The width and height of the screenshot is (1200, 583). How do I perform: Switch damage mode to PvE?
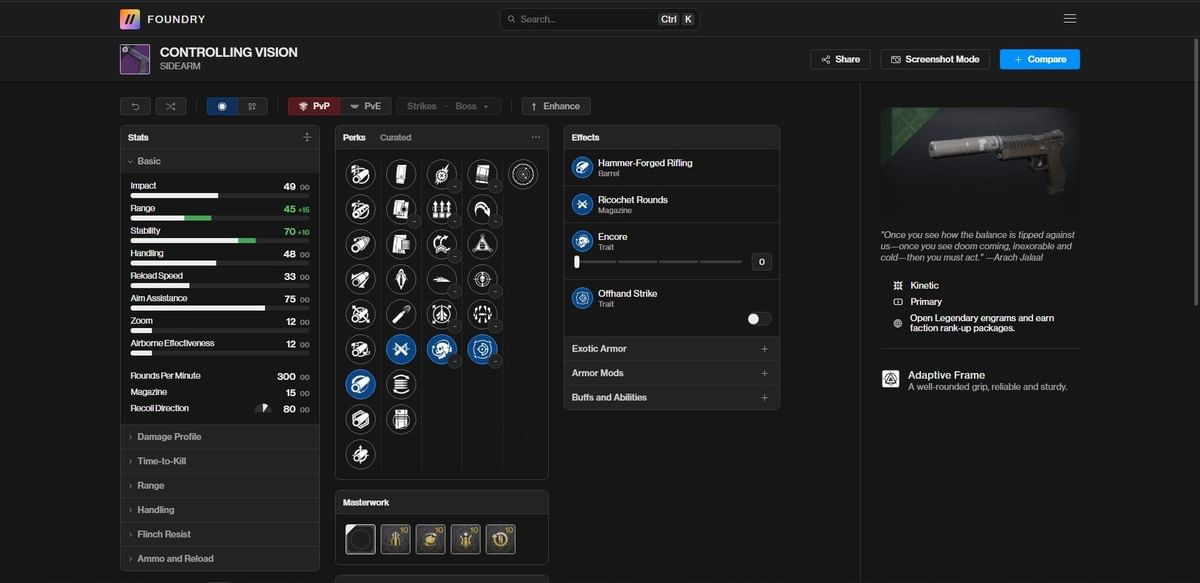[x=368, y=105]
